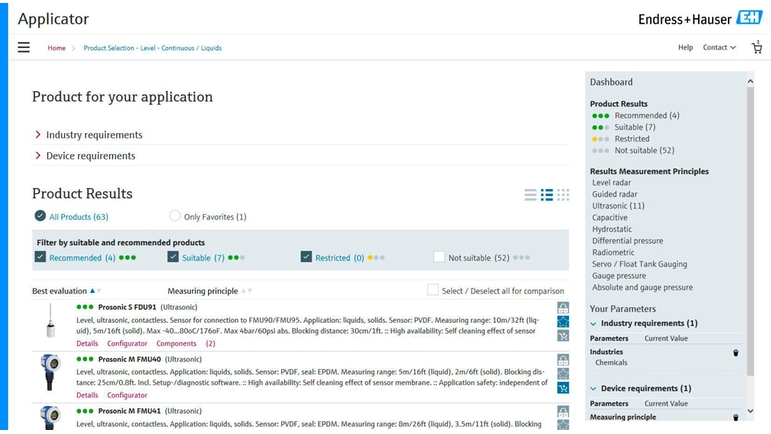Sort Measuring principle column arrows

(246, 291)
